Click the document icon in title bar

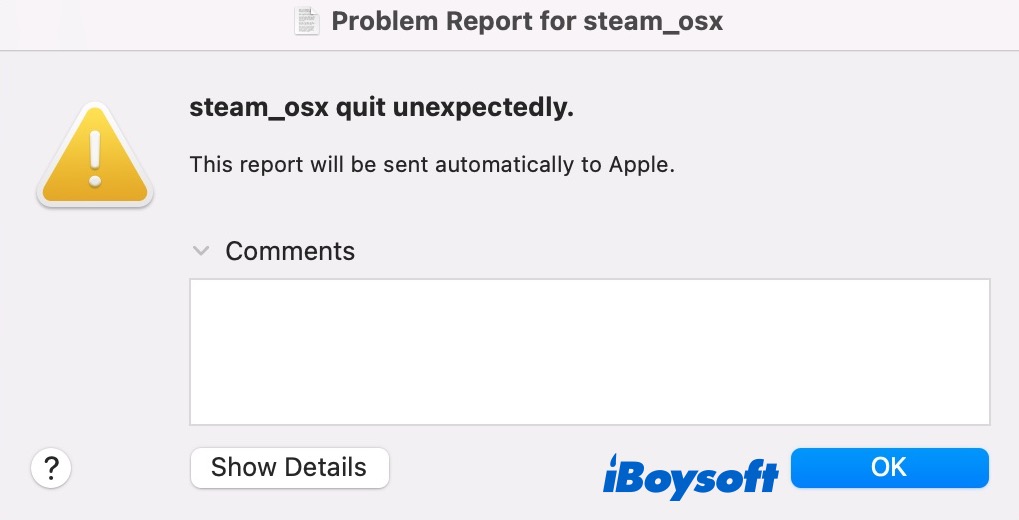[307, 21]
